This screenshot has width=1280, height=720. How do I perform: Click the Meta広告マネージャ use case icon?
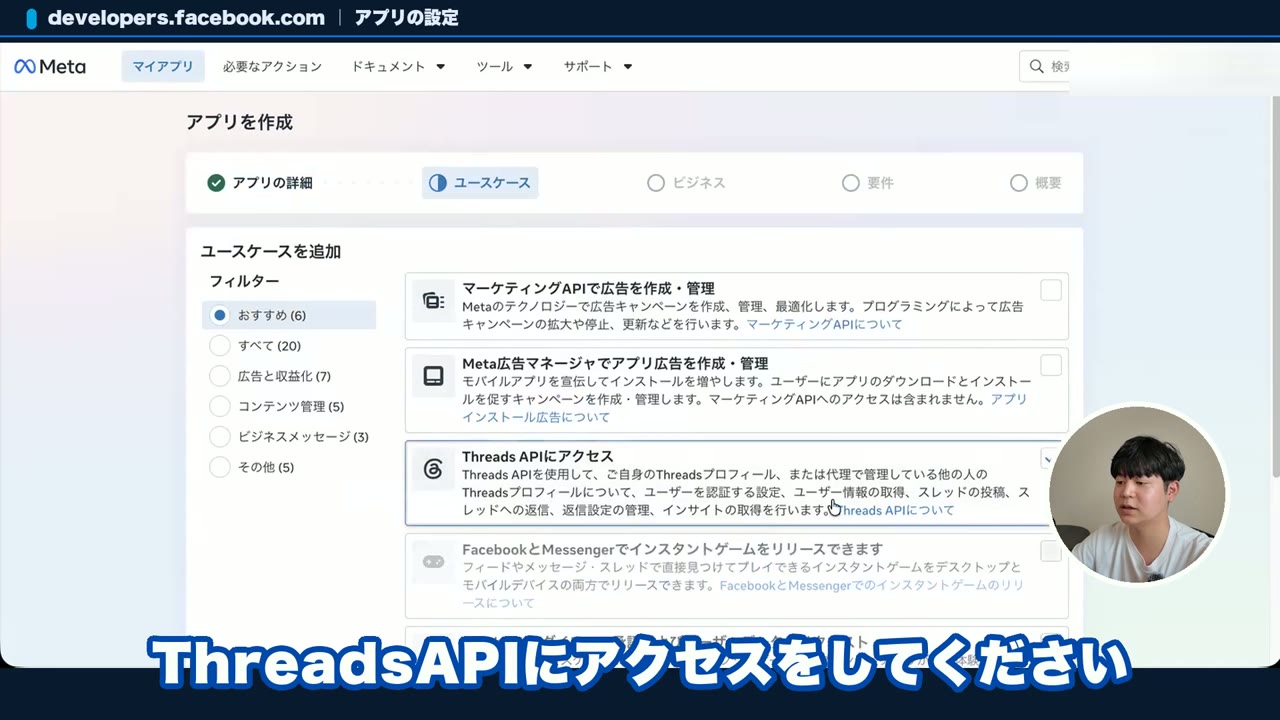433,376
